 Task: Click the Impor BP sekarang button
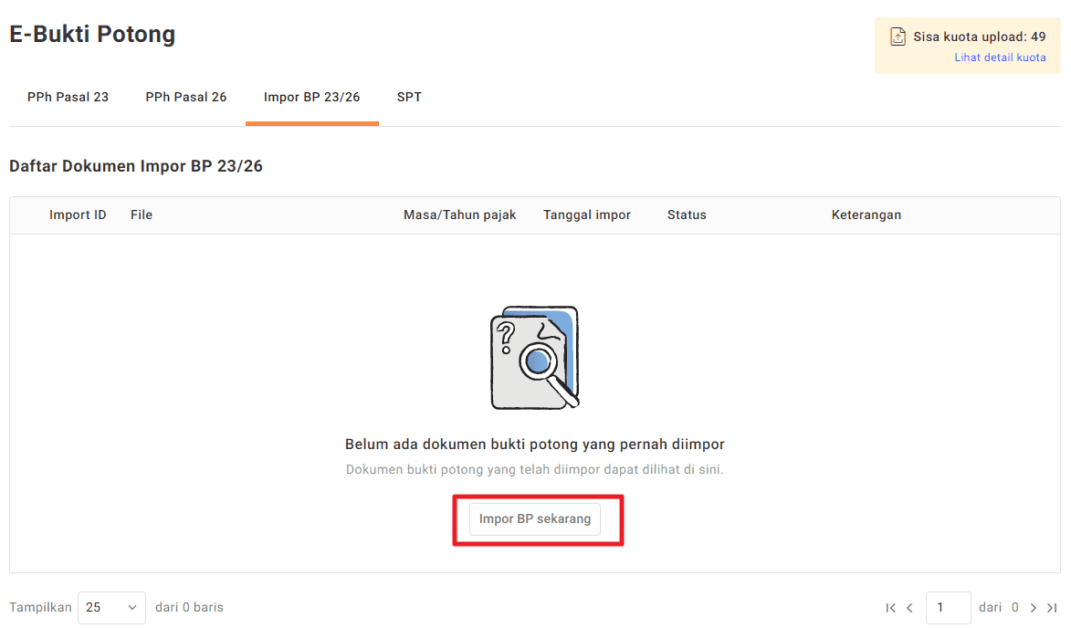[x=537, y=519]
